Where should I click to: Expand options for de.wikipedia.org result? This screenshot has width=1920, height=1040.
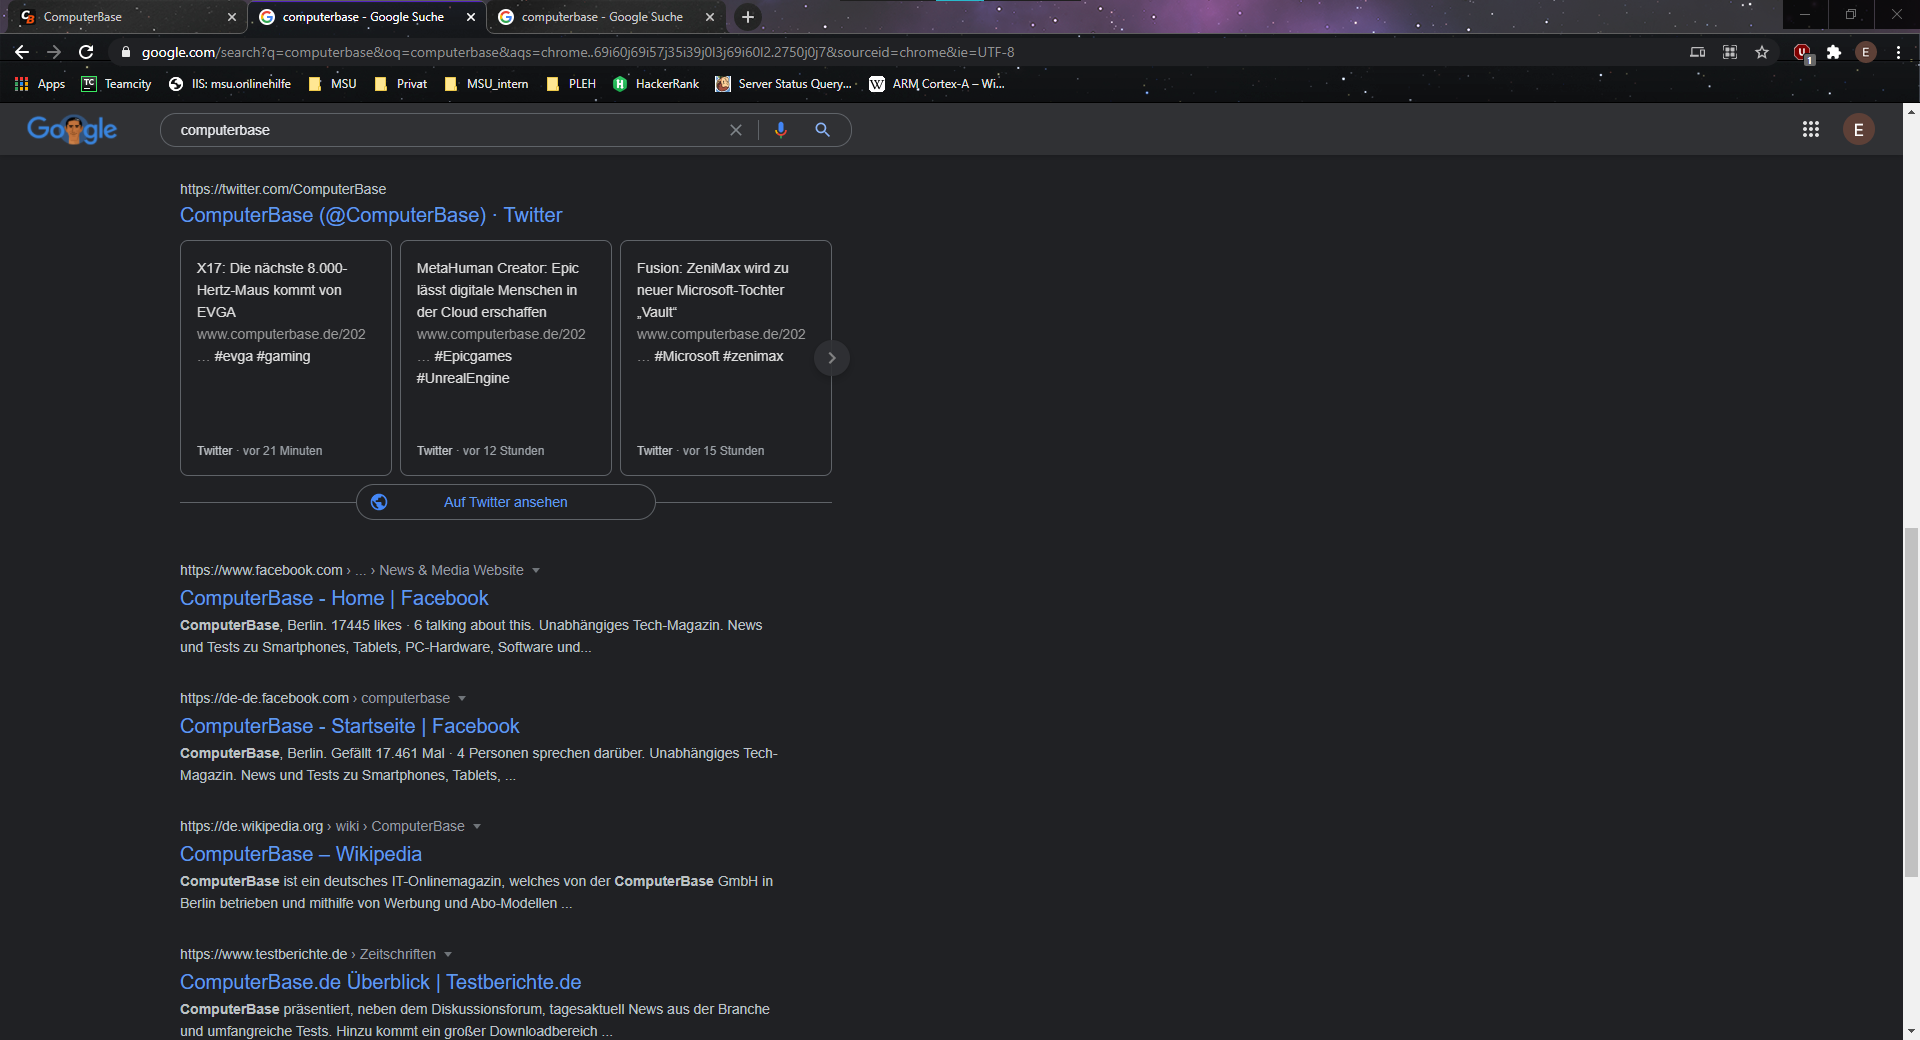click(477, 827)
